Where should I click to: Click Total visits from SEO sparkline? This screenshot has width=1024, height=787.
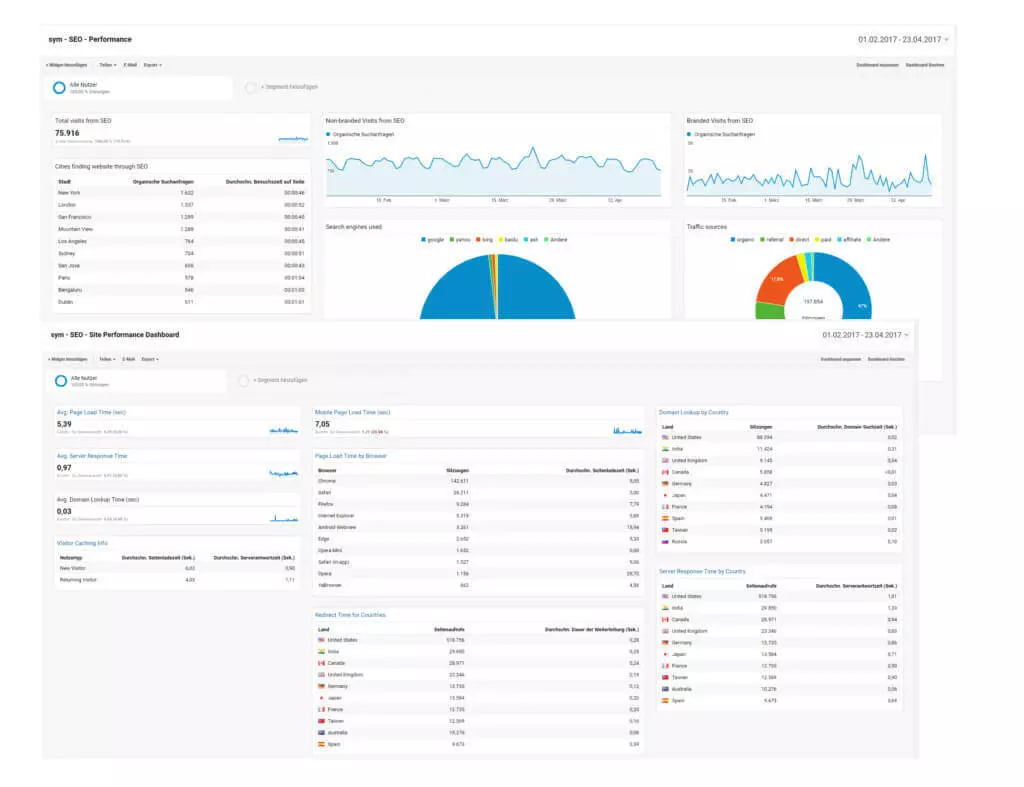coord(293,139)
